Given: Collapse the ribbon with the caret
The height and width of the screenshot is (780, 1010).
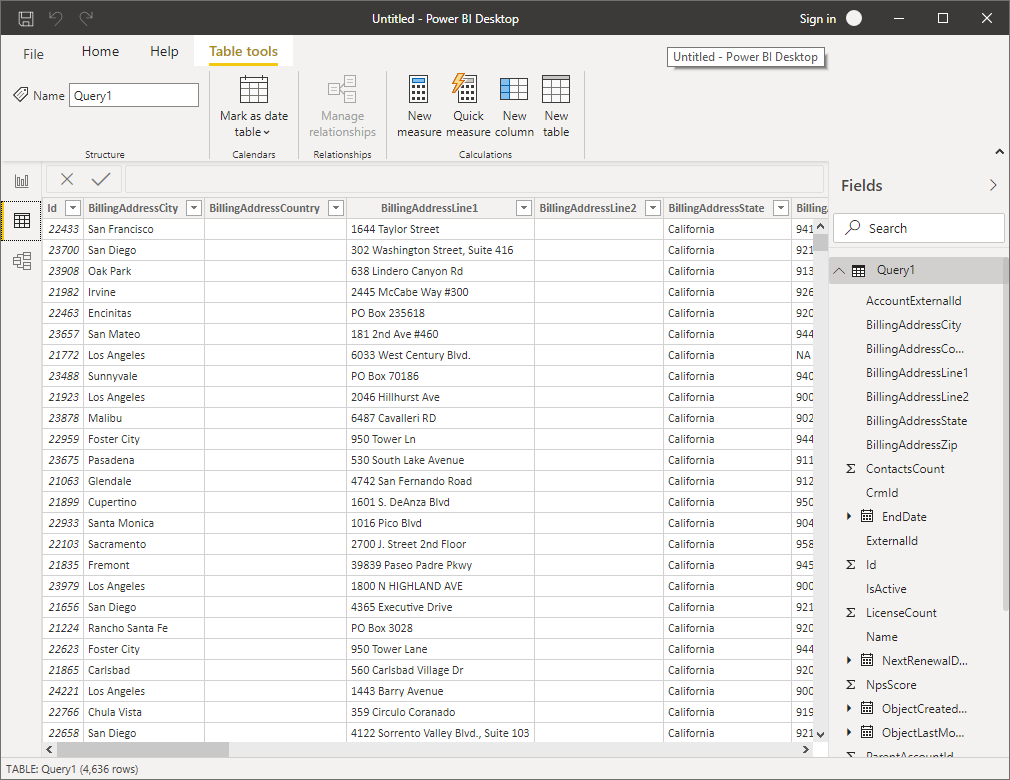Looking at the screenshot, I should click(999, 152).
